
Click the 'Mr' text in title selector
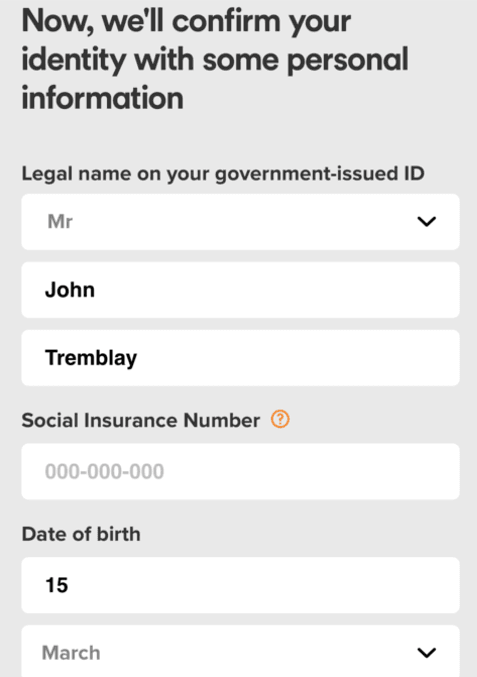[60, 221]
